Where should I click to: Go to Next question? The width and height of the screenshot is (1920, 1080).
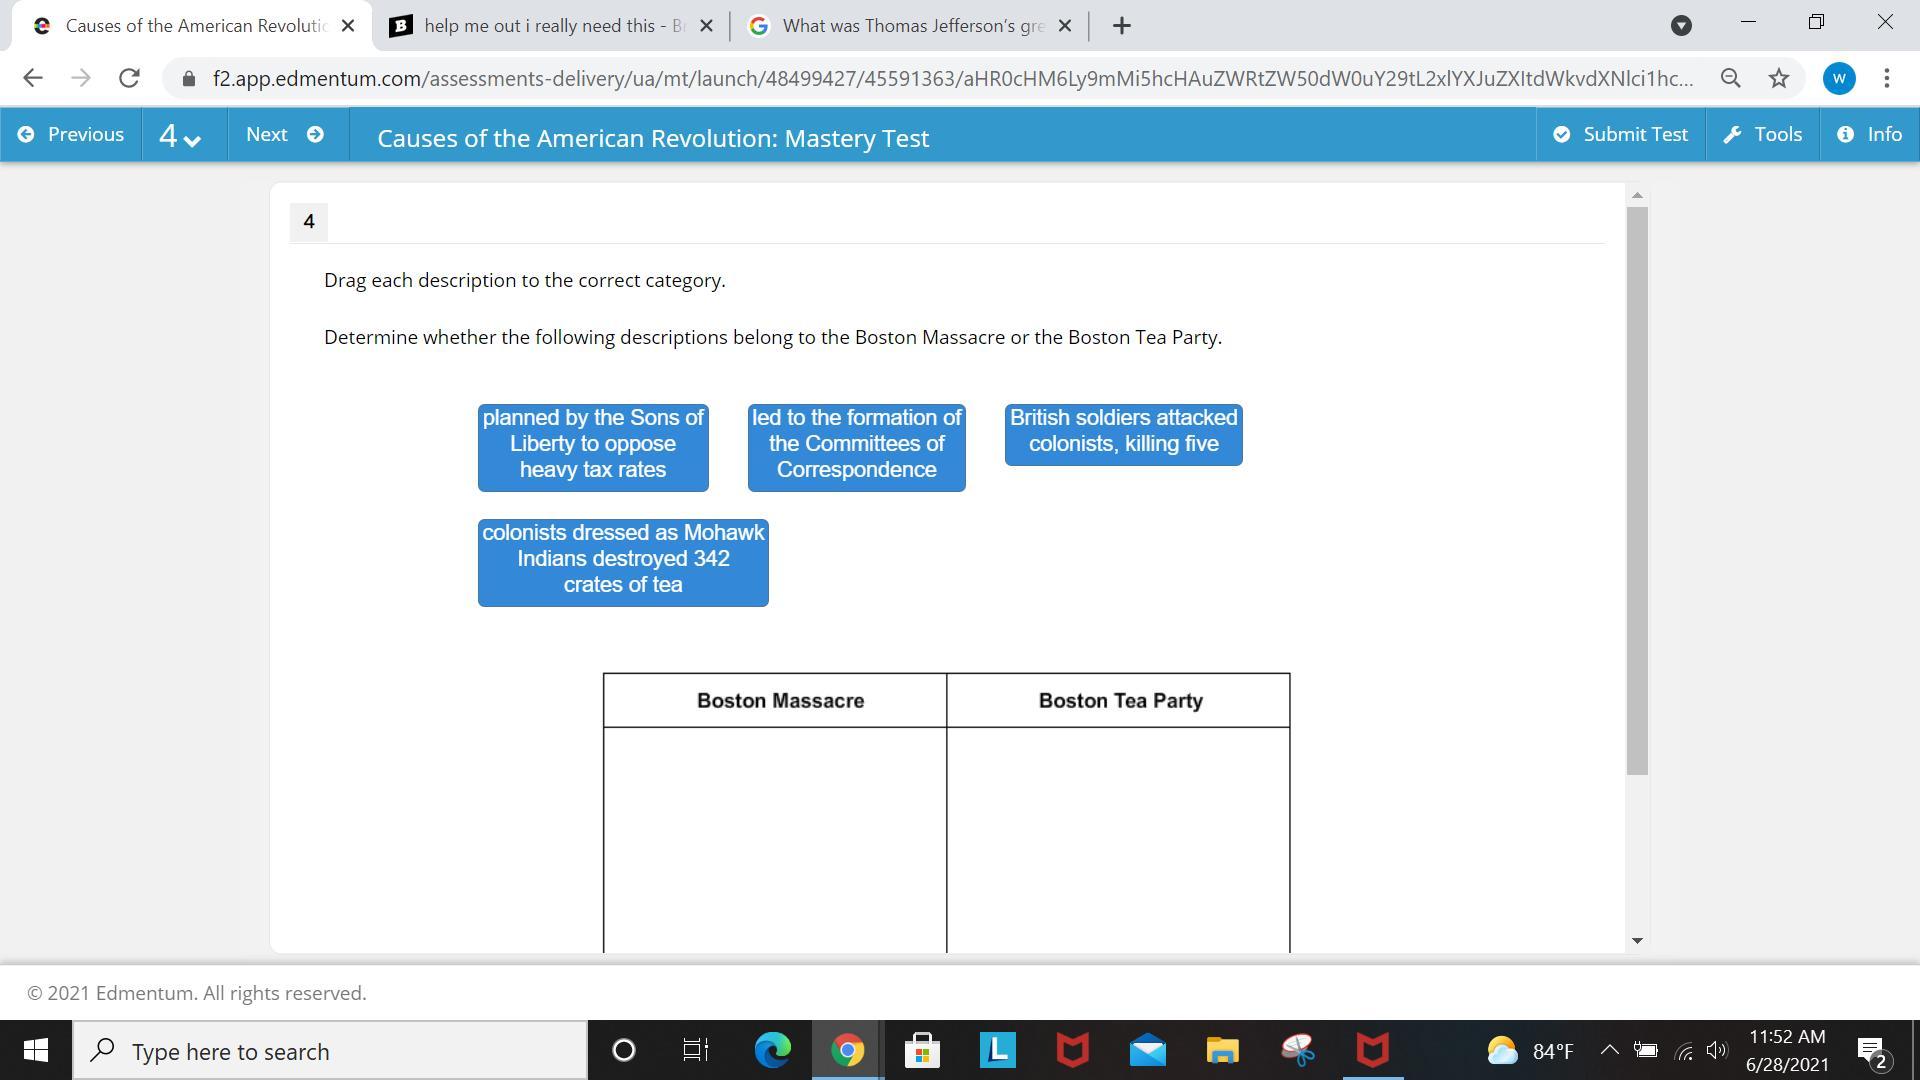(285, 134)
